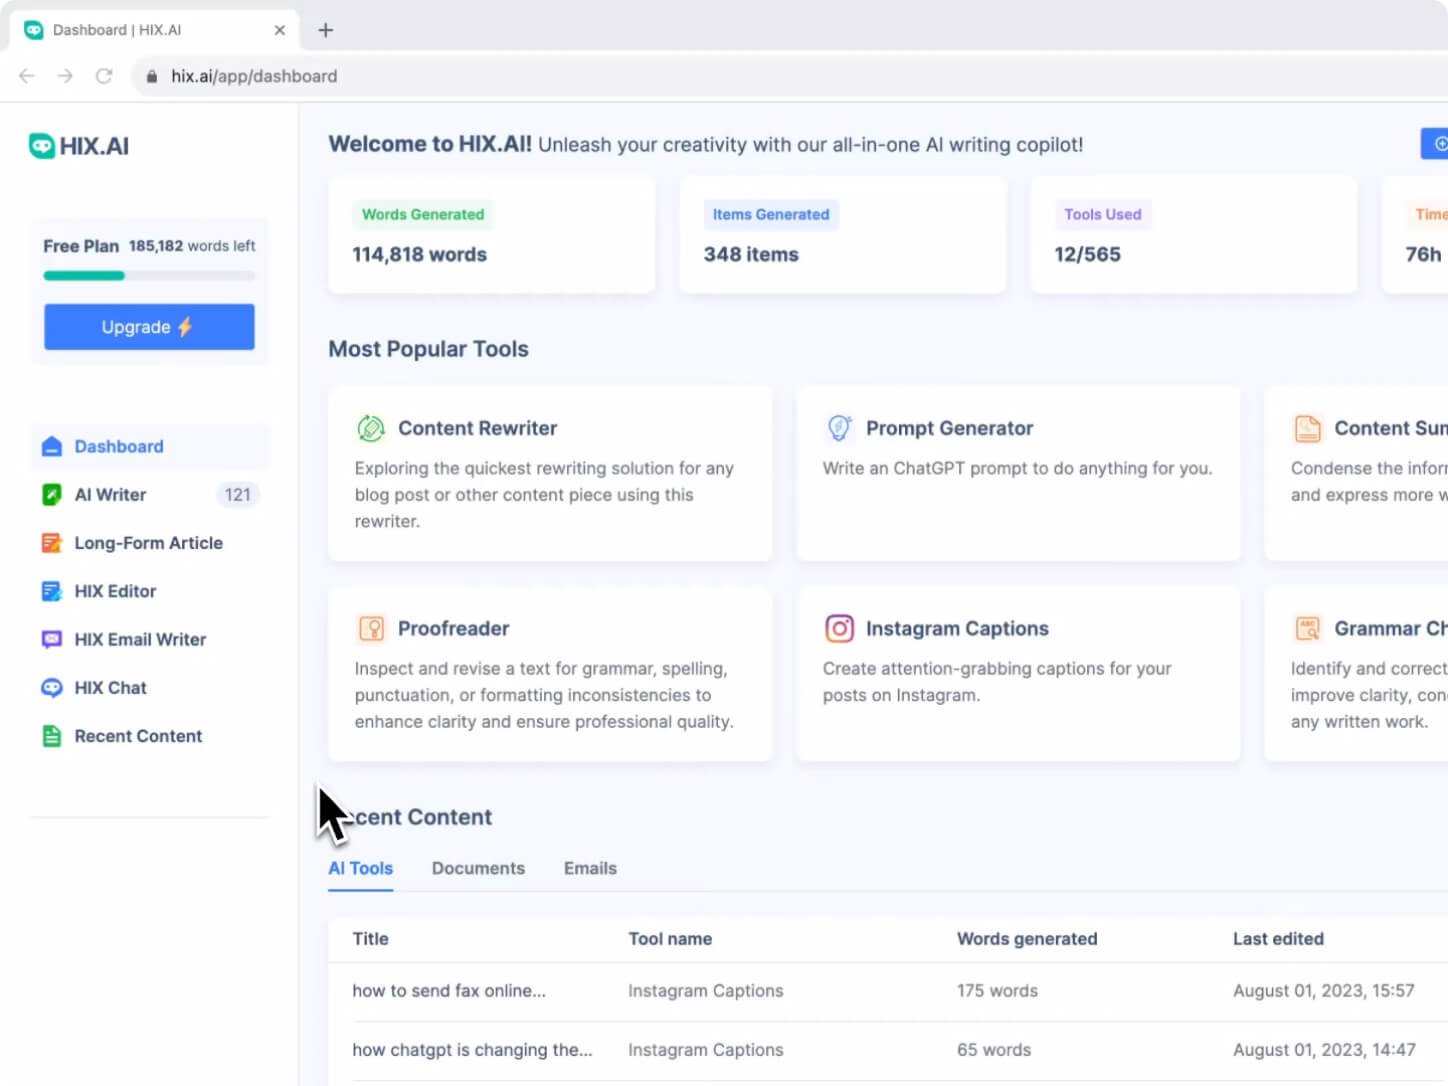
Task: Click the HIX Email Writer icon
Action: click(52, 639)
